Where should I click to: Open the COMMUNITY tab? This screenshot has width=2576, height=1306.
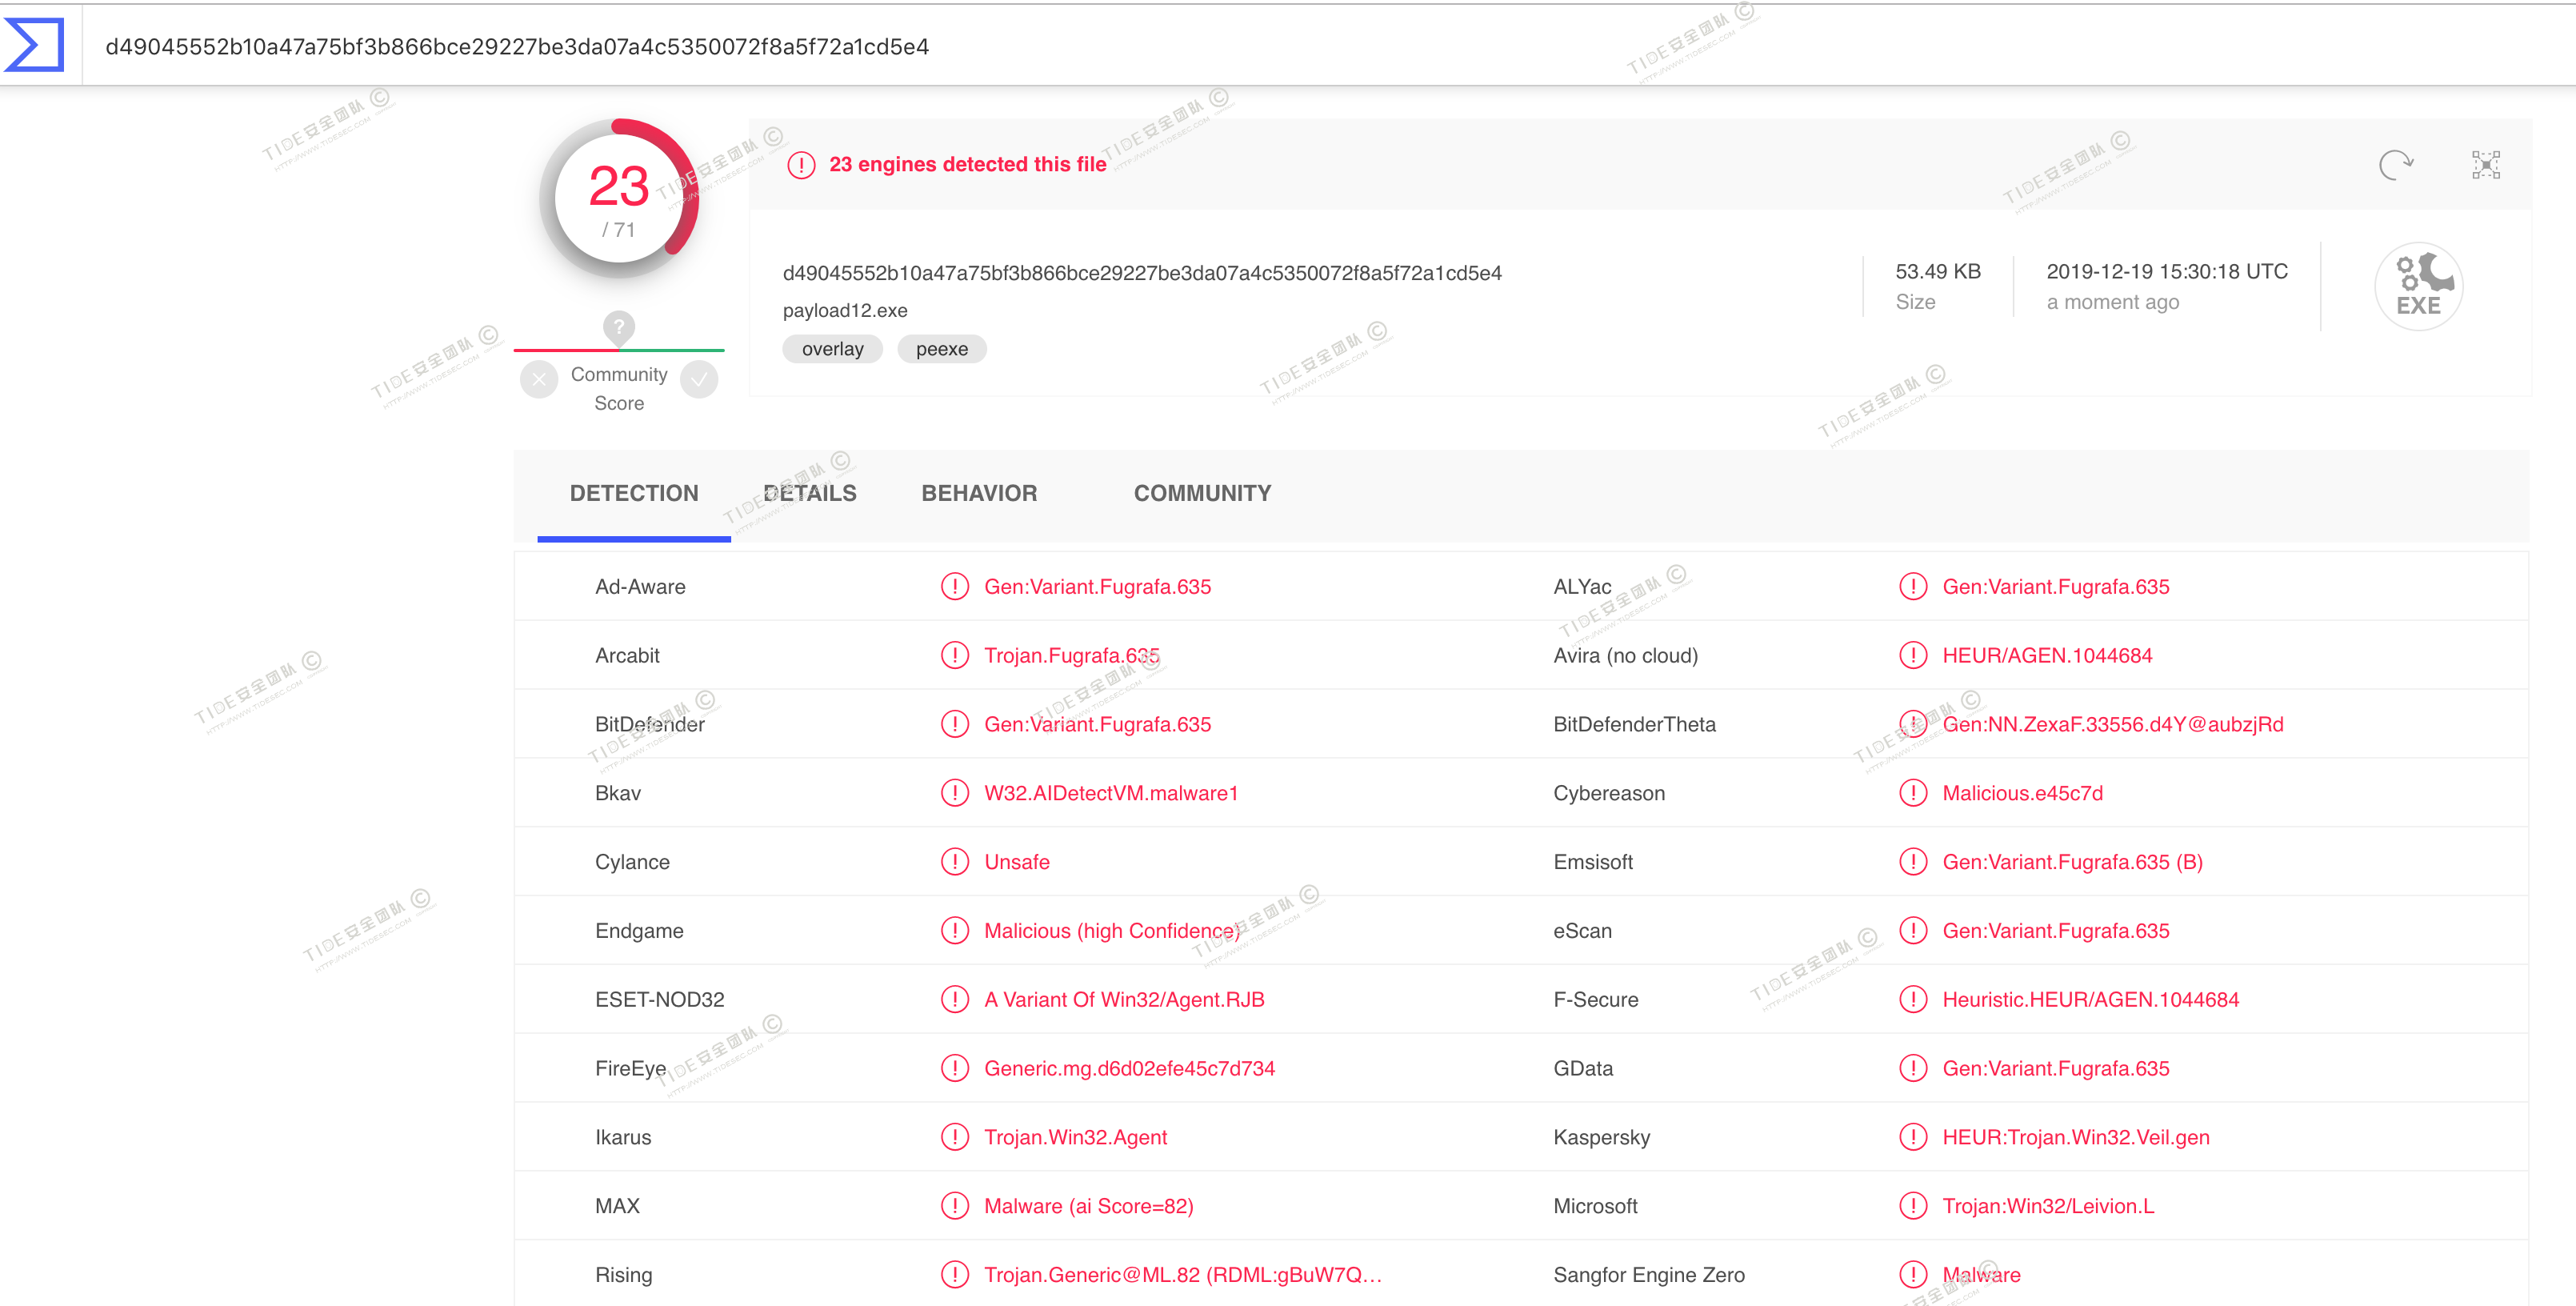point(1202,493)
